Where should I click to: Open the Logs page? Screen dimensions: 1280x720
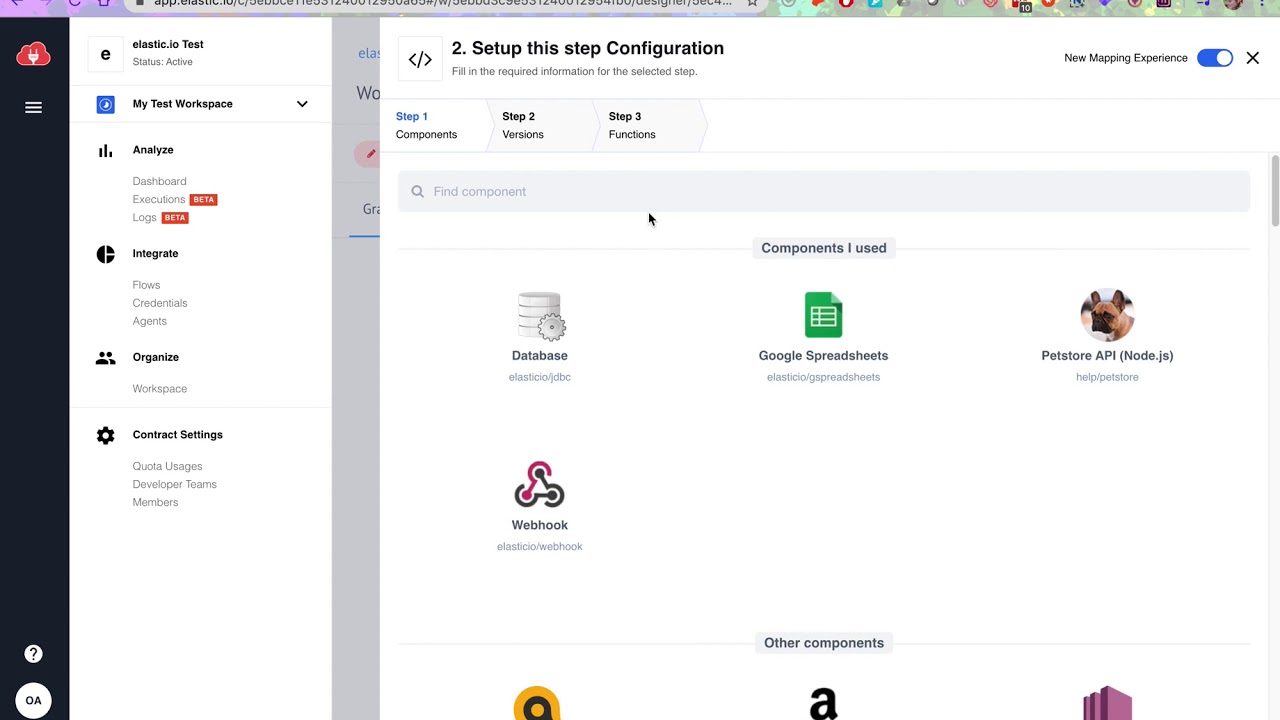click(x=144, y=217)
